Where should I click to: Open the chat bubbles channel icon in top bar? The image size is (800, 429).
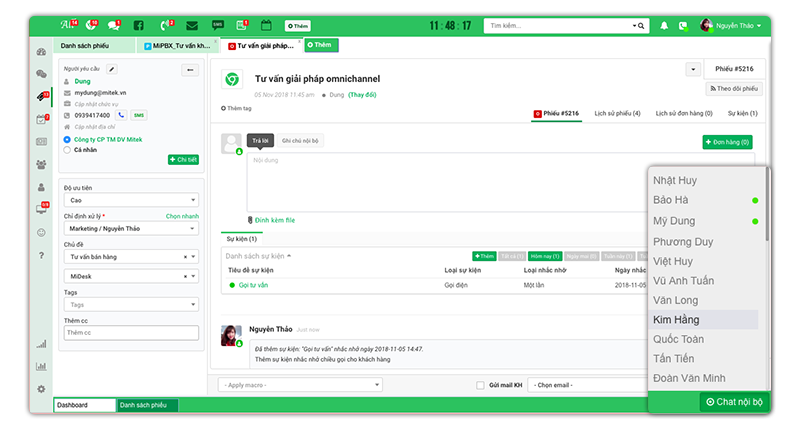click(113, 25)
